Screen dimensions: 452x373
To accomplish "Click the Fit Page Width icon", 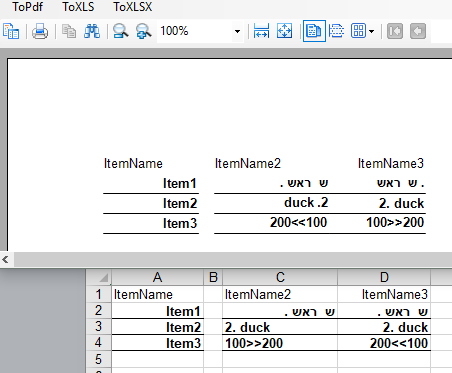I will tap(261, 31).
